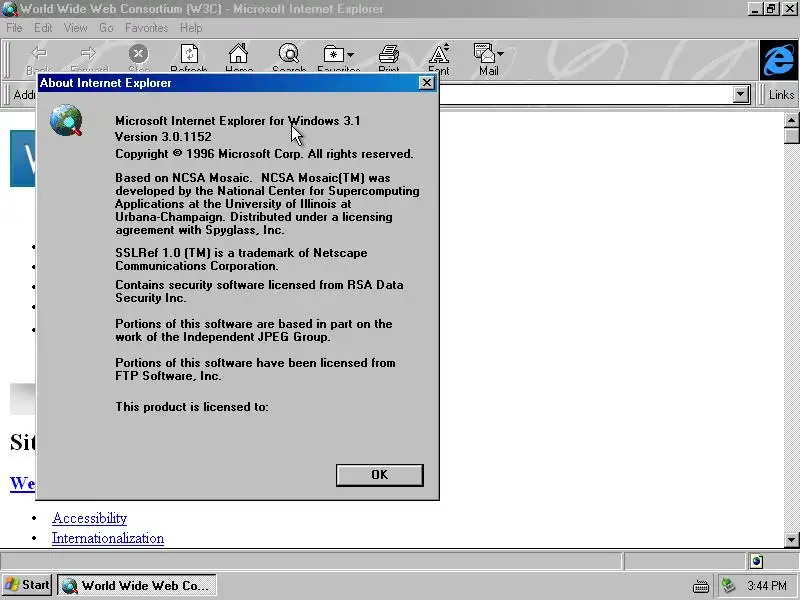Expand the Links toolbar
The image size is (800, 600).
tap(781, 95)
